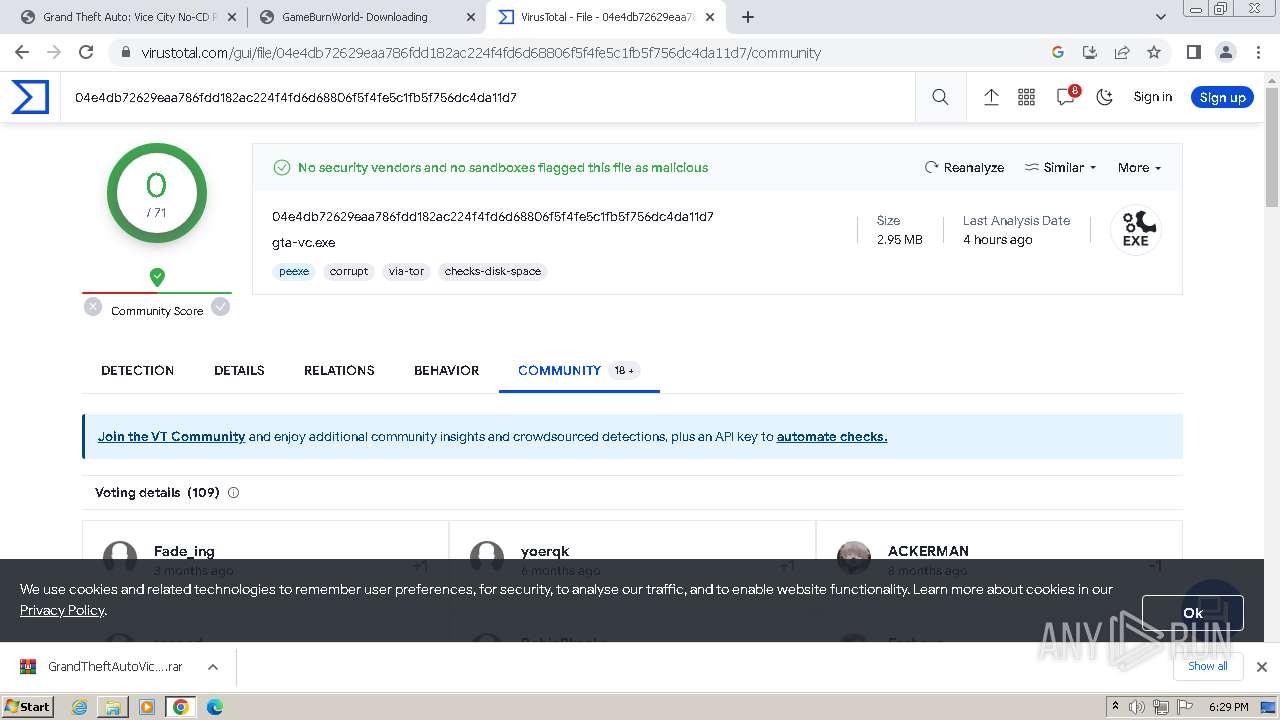The width and height of the screenshot is (1280, 720).
Task: Click the Reanalyze button
Action: point(964,167)
